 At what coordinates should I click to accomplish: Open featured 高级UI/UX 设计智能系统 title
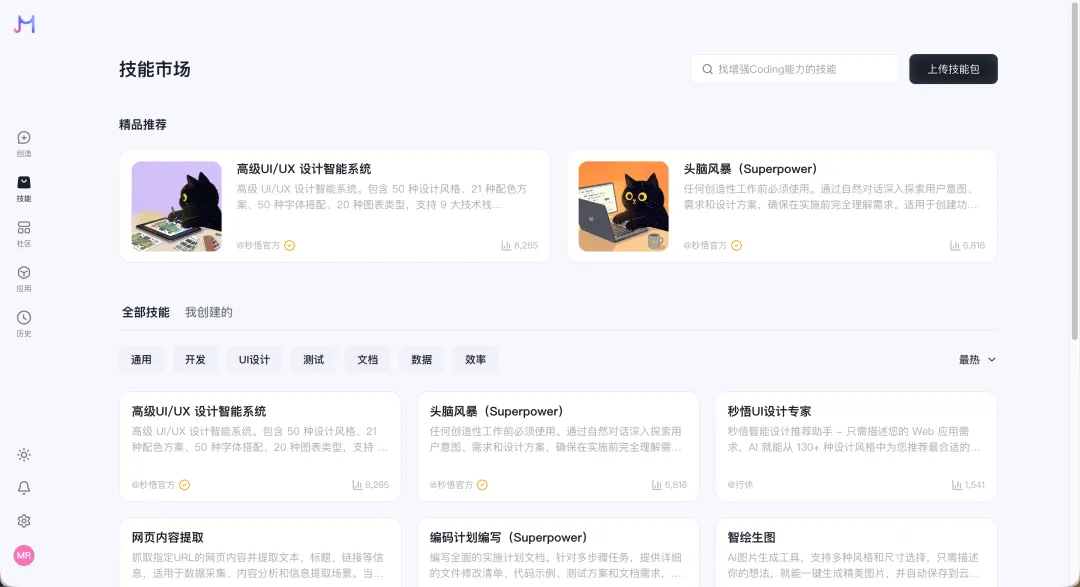click(304, 169)
